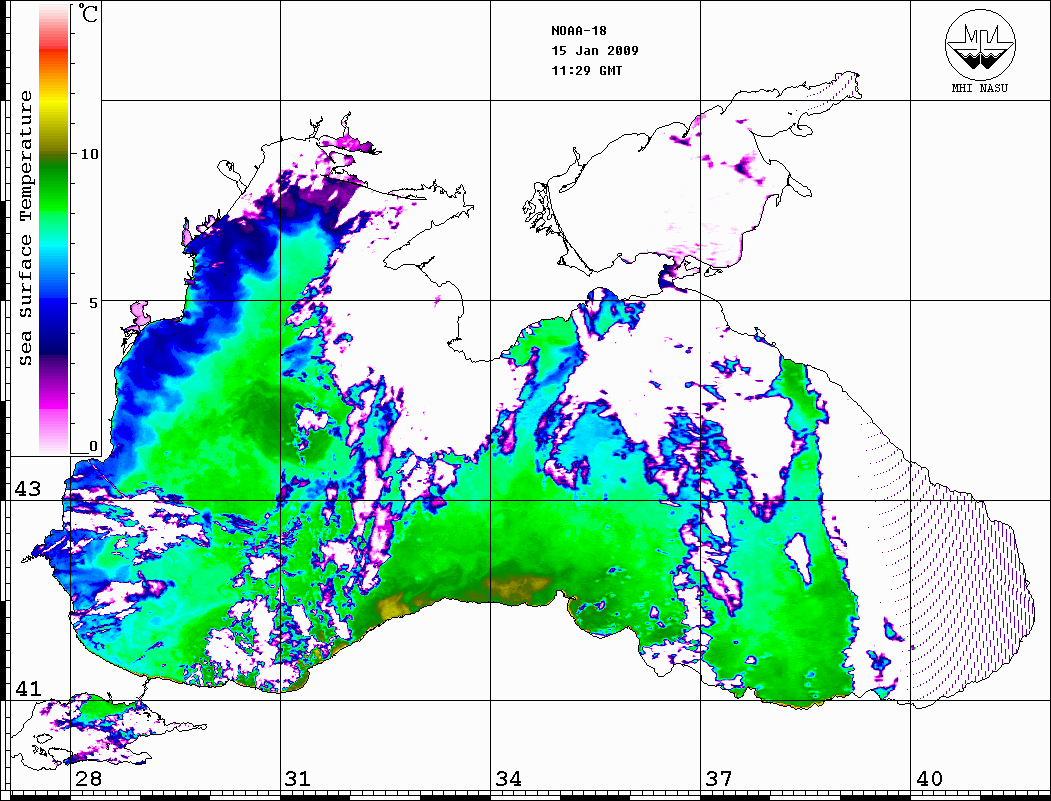Pick the yellow band on temperature color bar
The height and width of the screenshot is (801, 1051).
coord(54,102)
